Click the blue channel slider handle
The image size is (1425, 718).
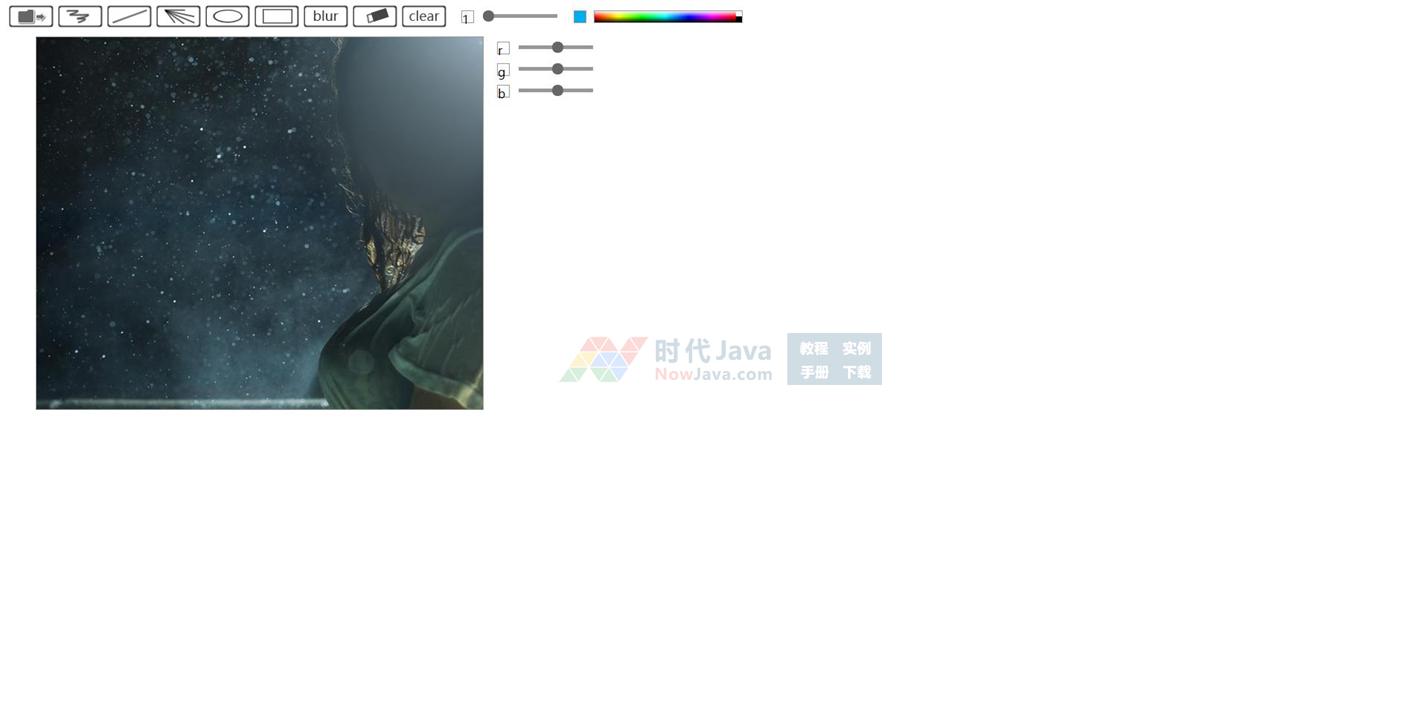point(558,90)
